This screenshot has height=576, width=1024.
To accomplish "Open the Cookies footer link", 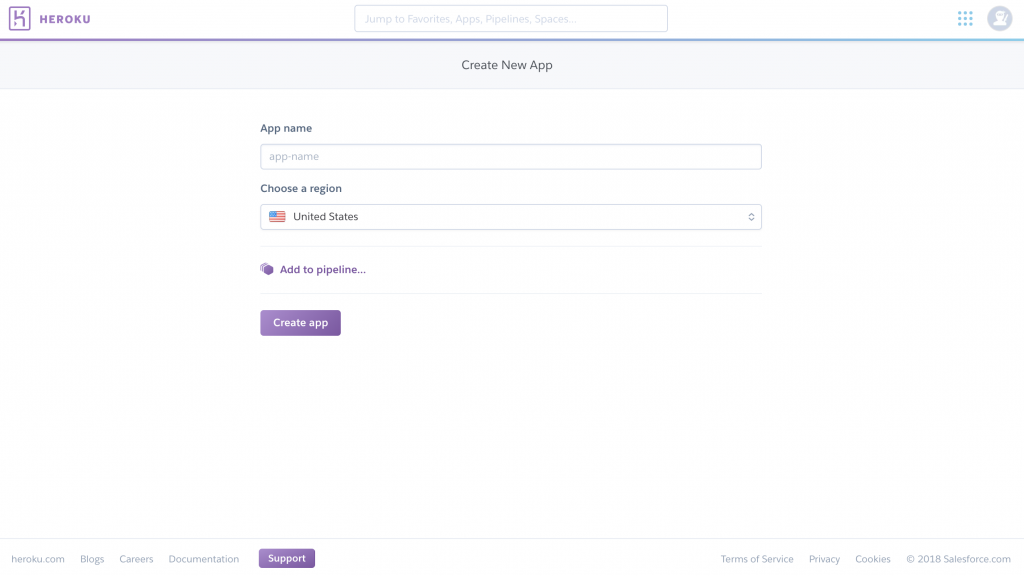I will pyautogui.click(x=873, y=559).
